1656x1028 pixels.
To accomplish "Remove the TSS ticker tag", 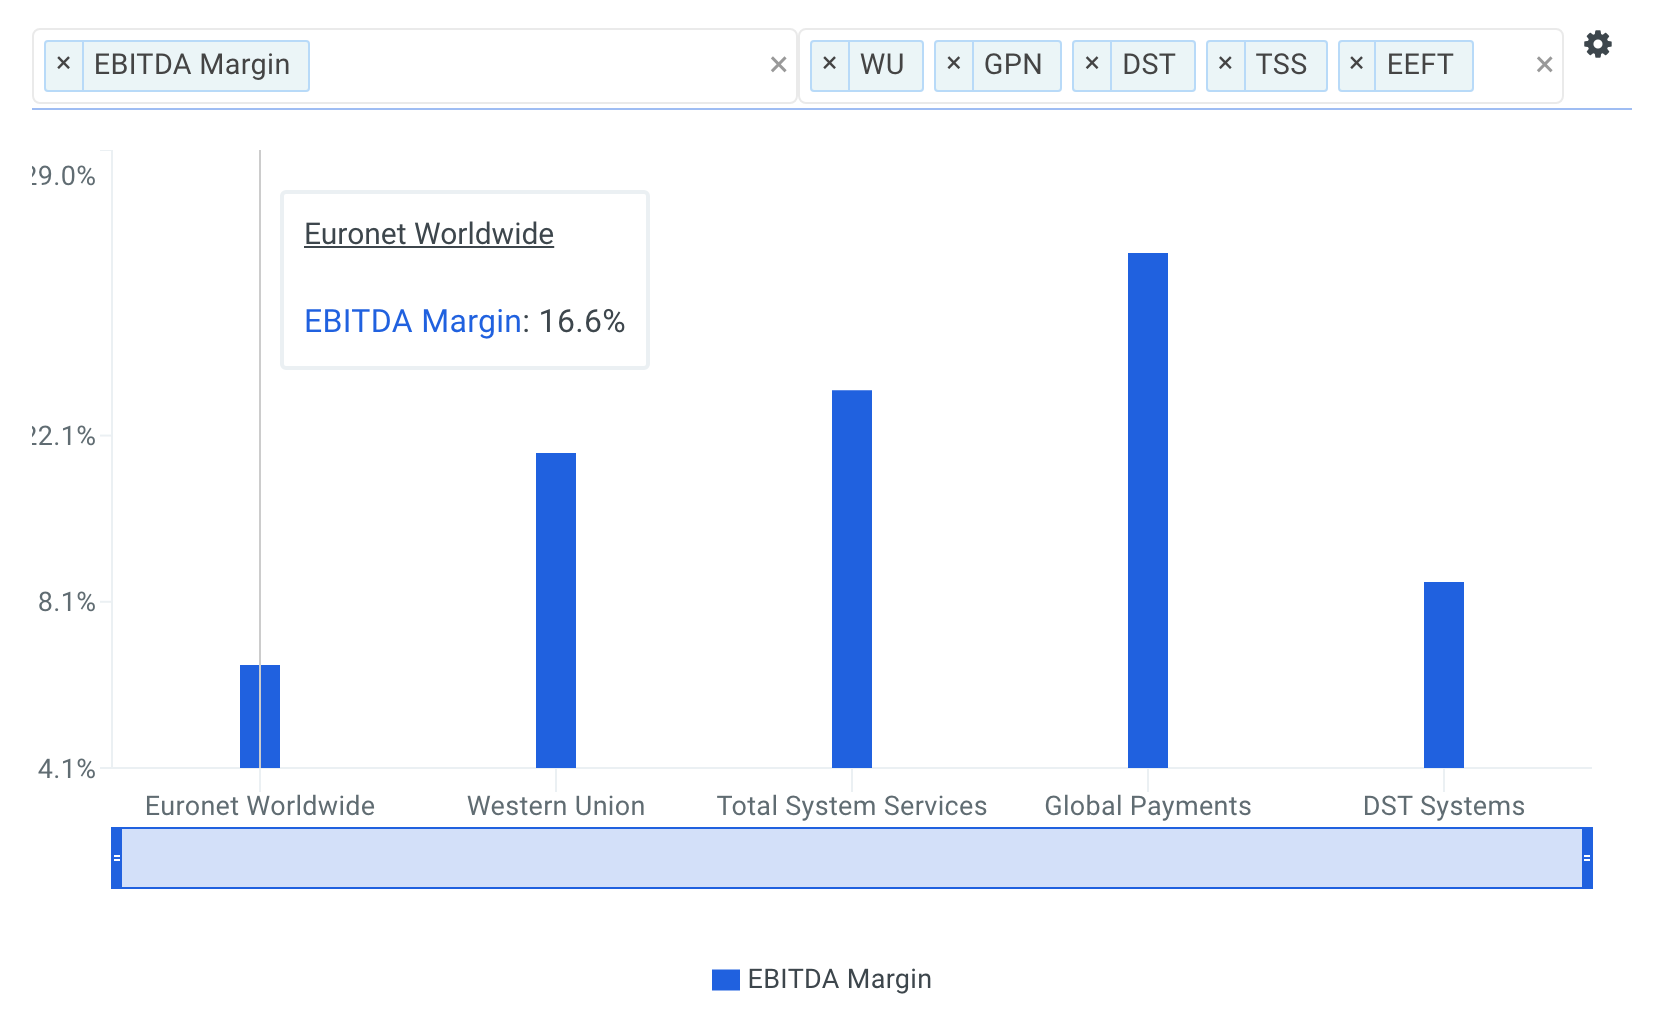I will [x=1225, y=64].
